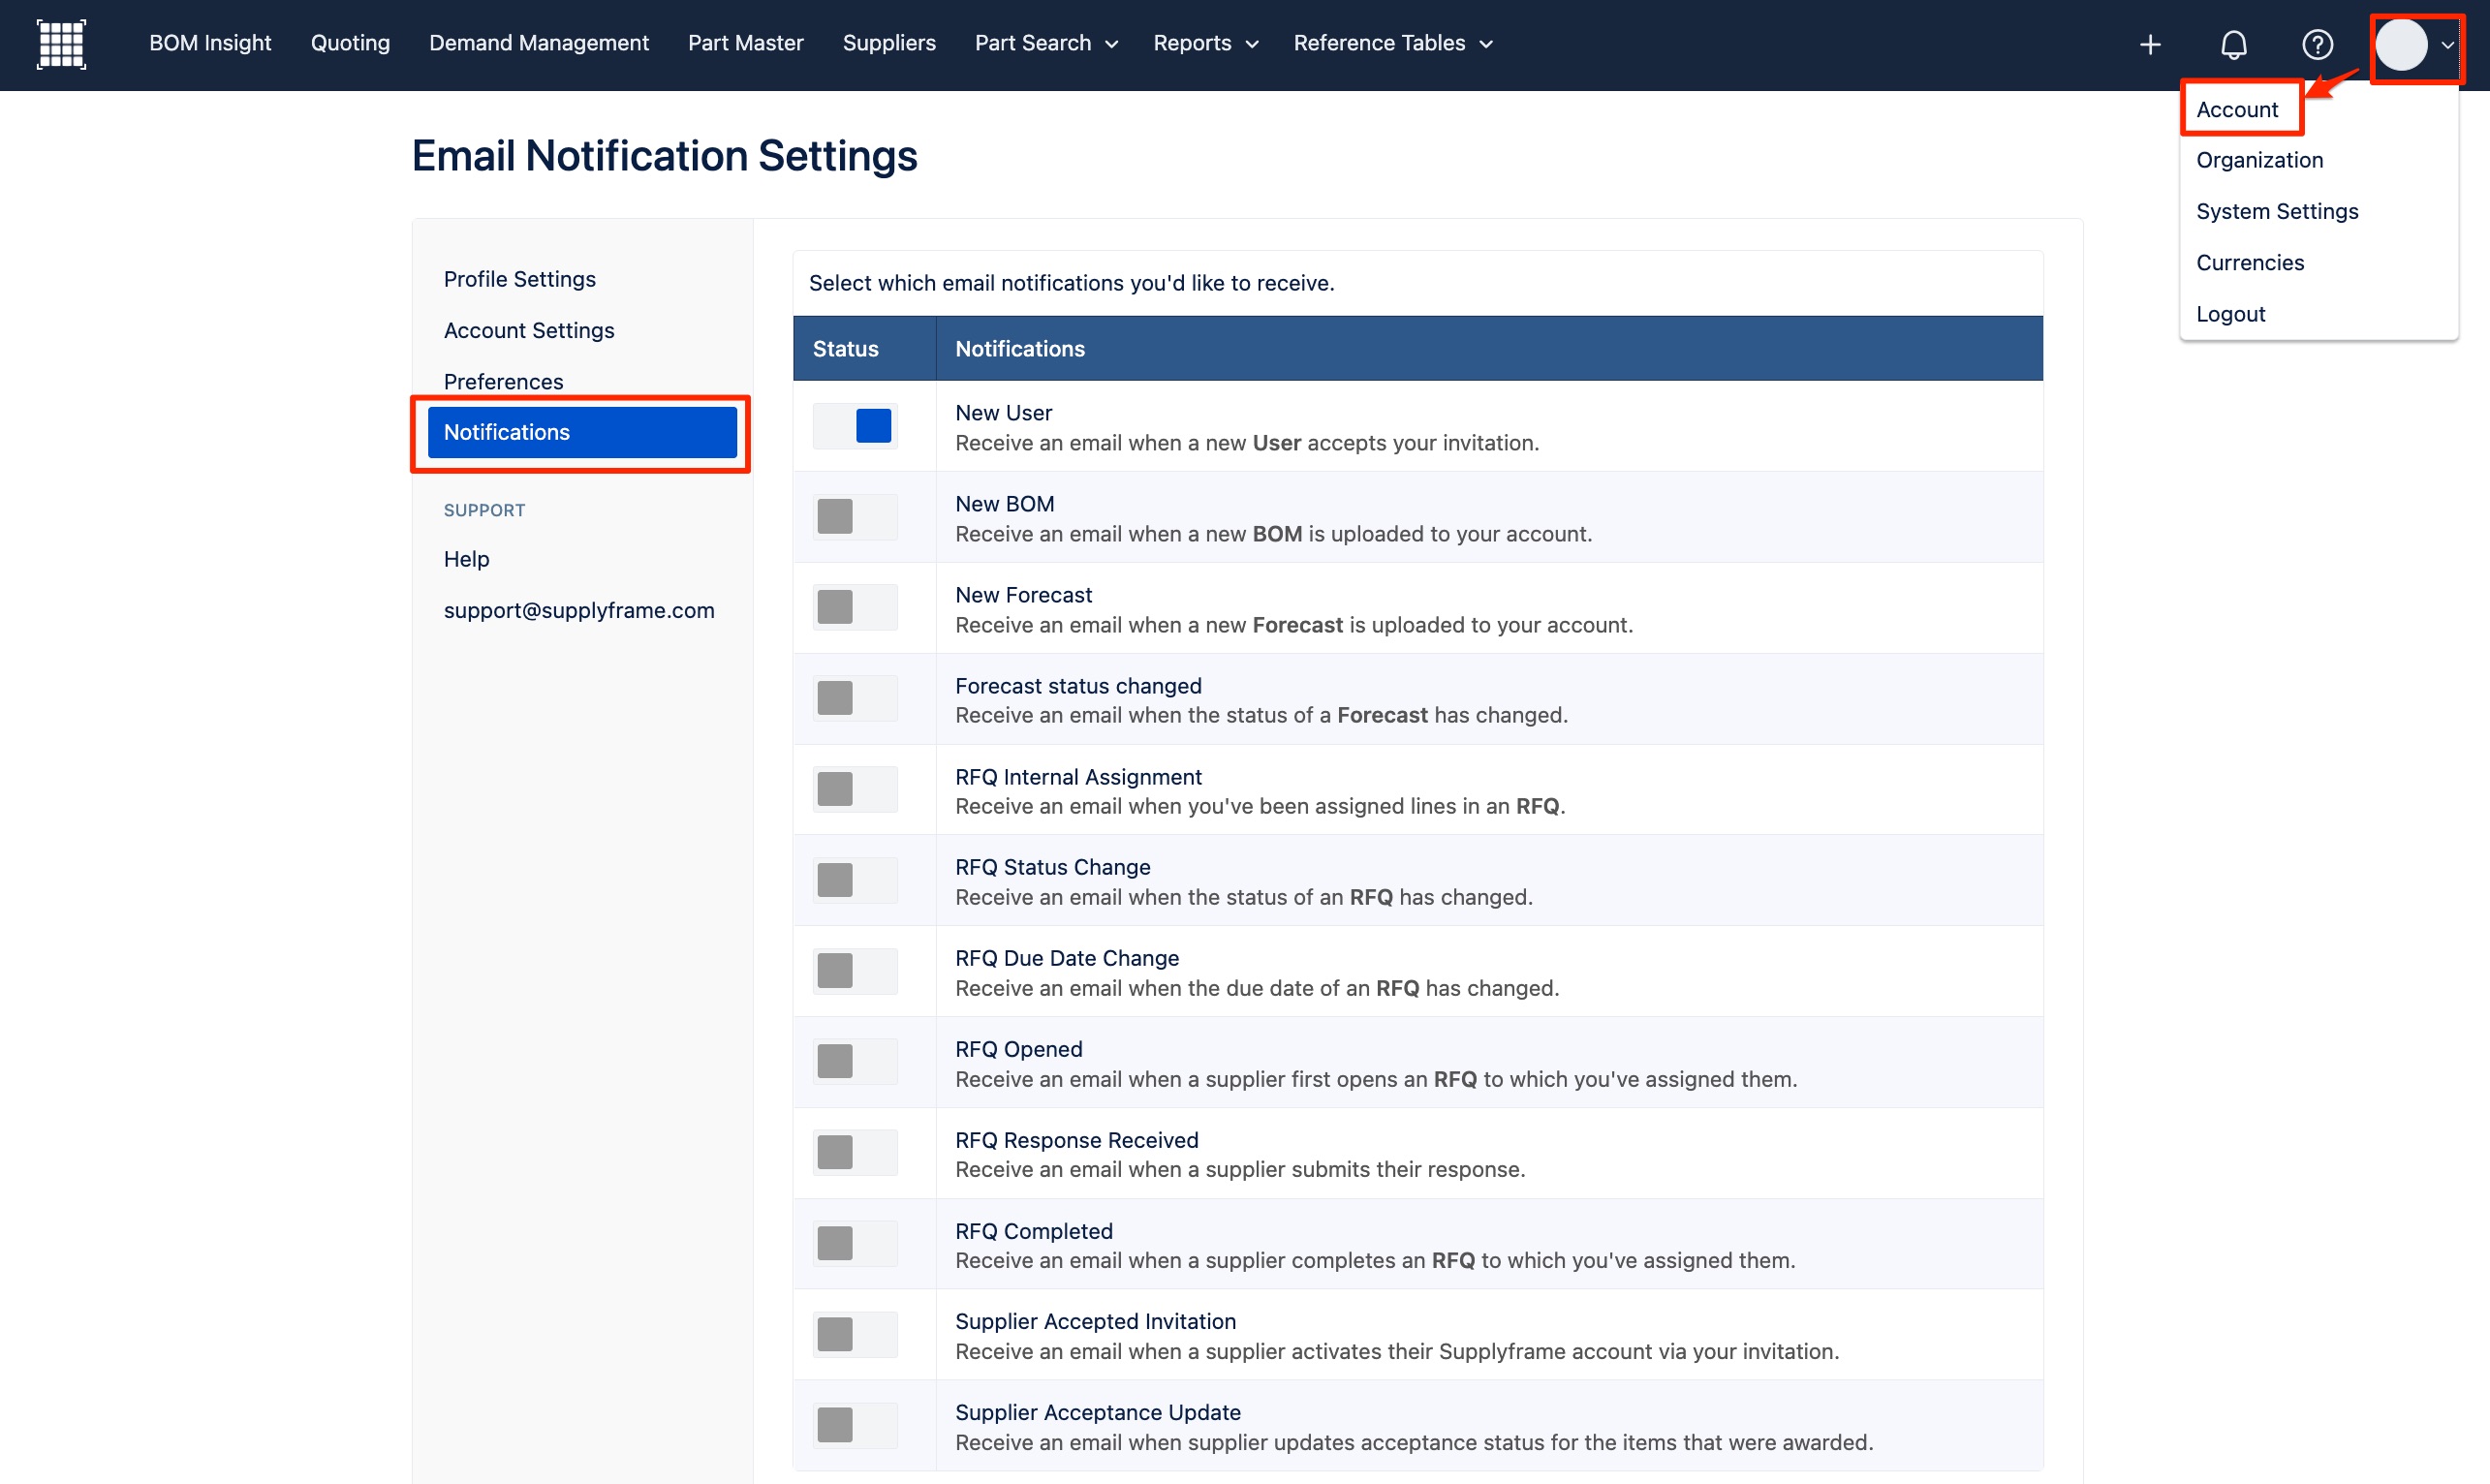Toggle Forecast status changed switch
Screen dimensions: 2490x1484
855,698
